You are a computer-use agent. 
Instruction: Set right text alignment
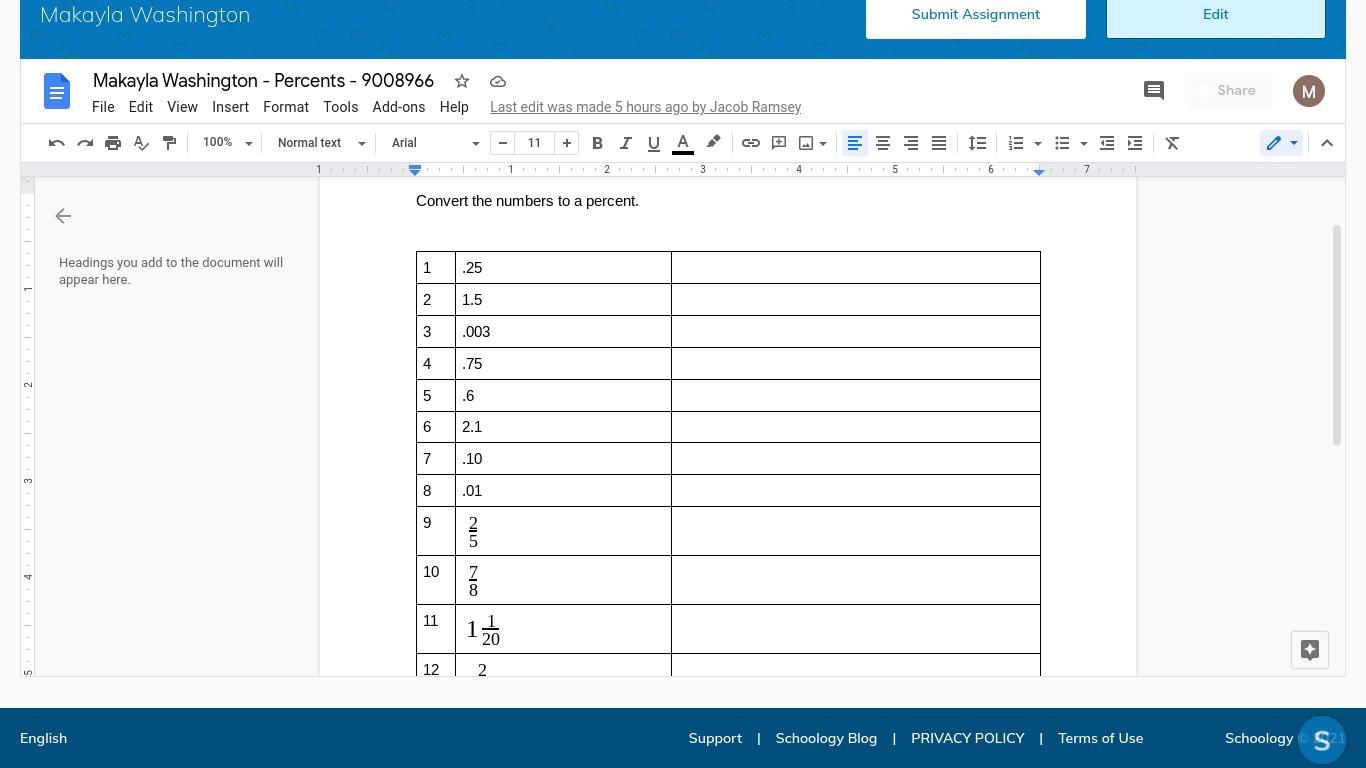click(x=911, y=143)
